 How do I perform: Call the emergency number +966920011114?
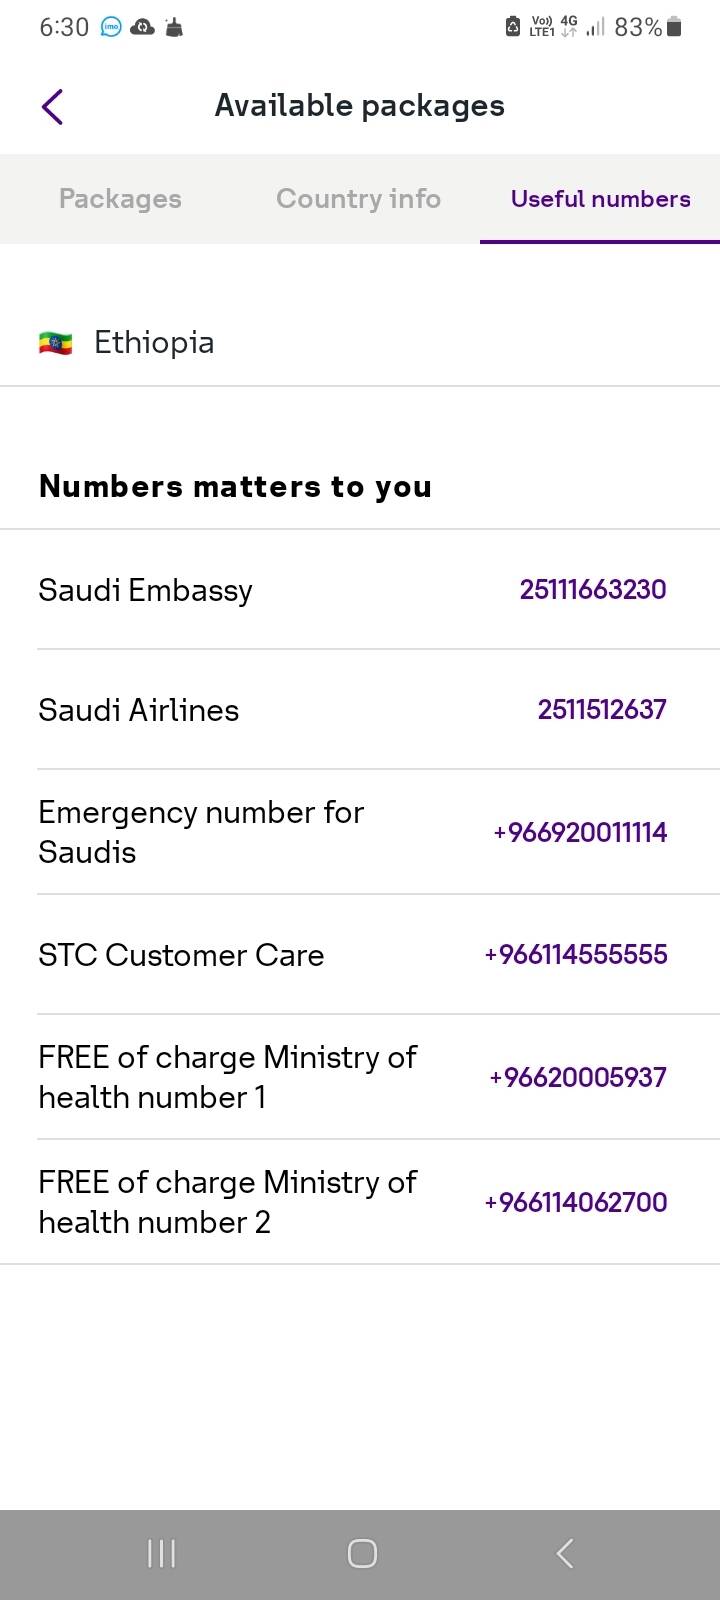(x=579, y=832)
